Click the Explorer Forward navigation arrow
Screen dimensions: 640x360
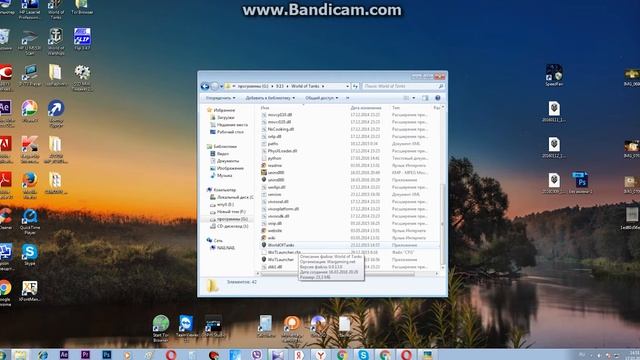[x=214, y=86]
